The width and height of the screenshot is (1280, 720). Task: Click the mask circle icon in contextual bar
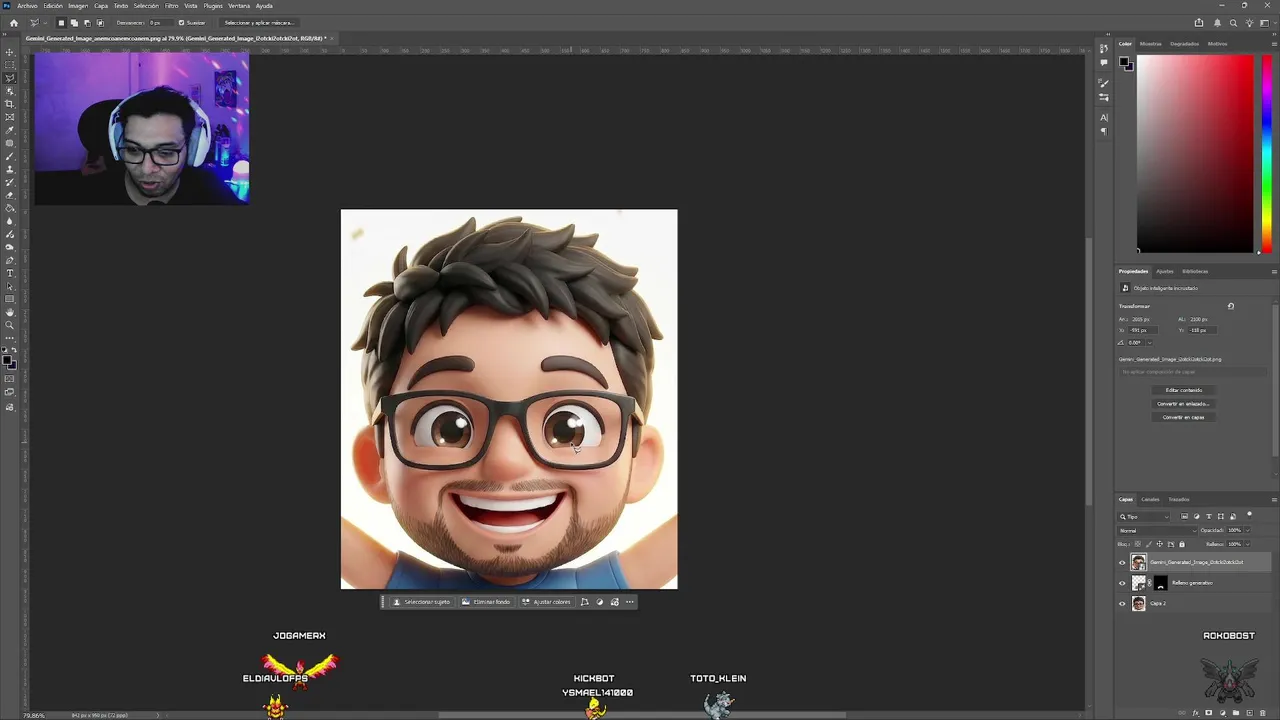600,602
